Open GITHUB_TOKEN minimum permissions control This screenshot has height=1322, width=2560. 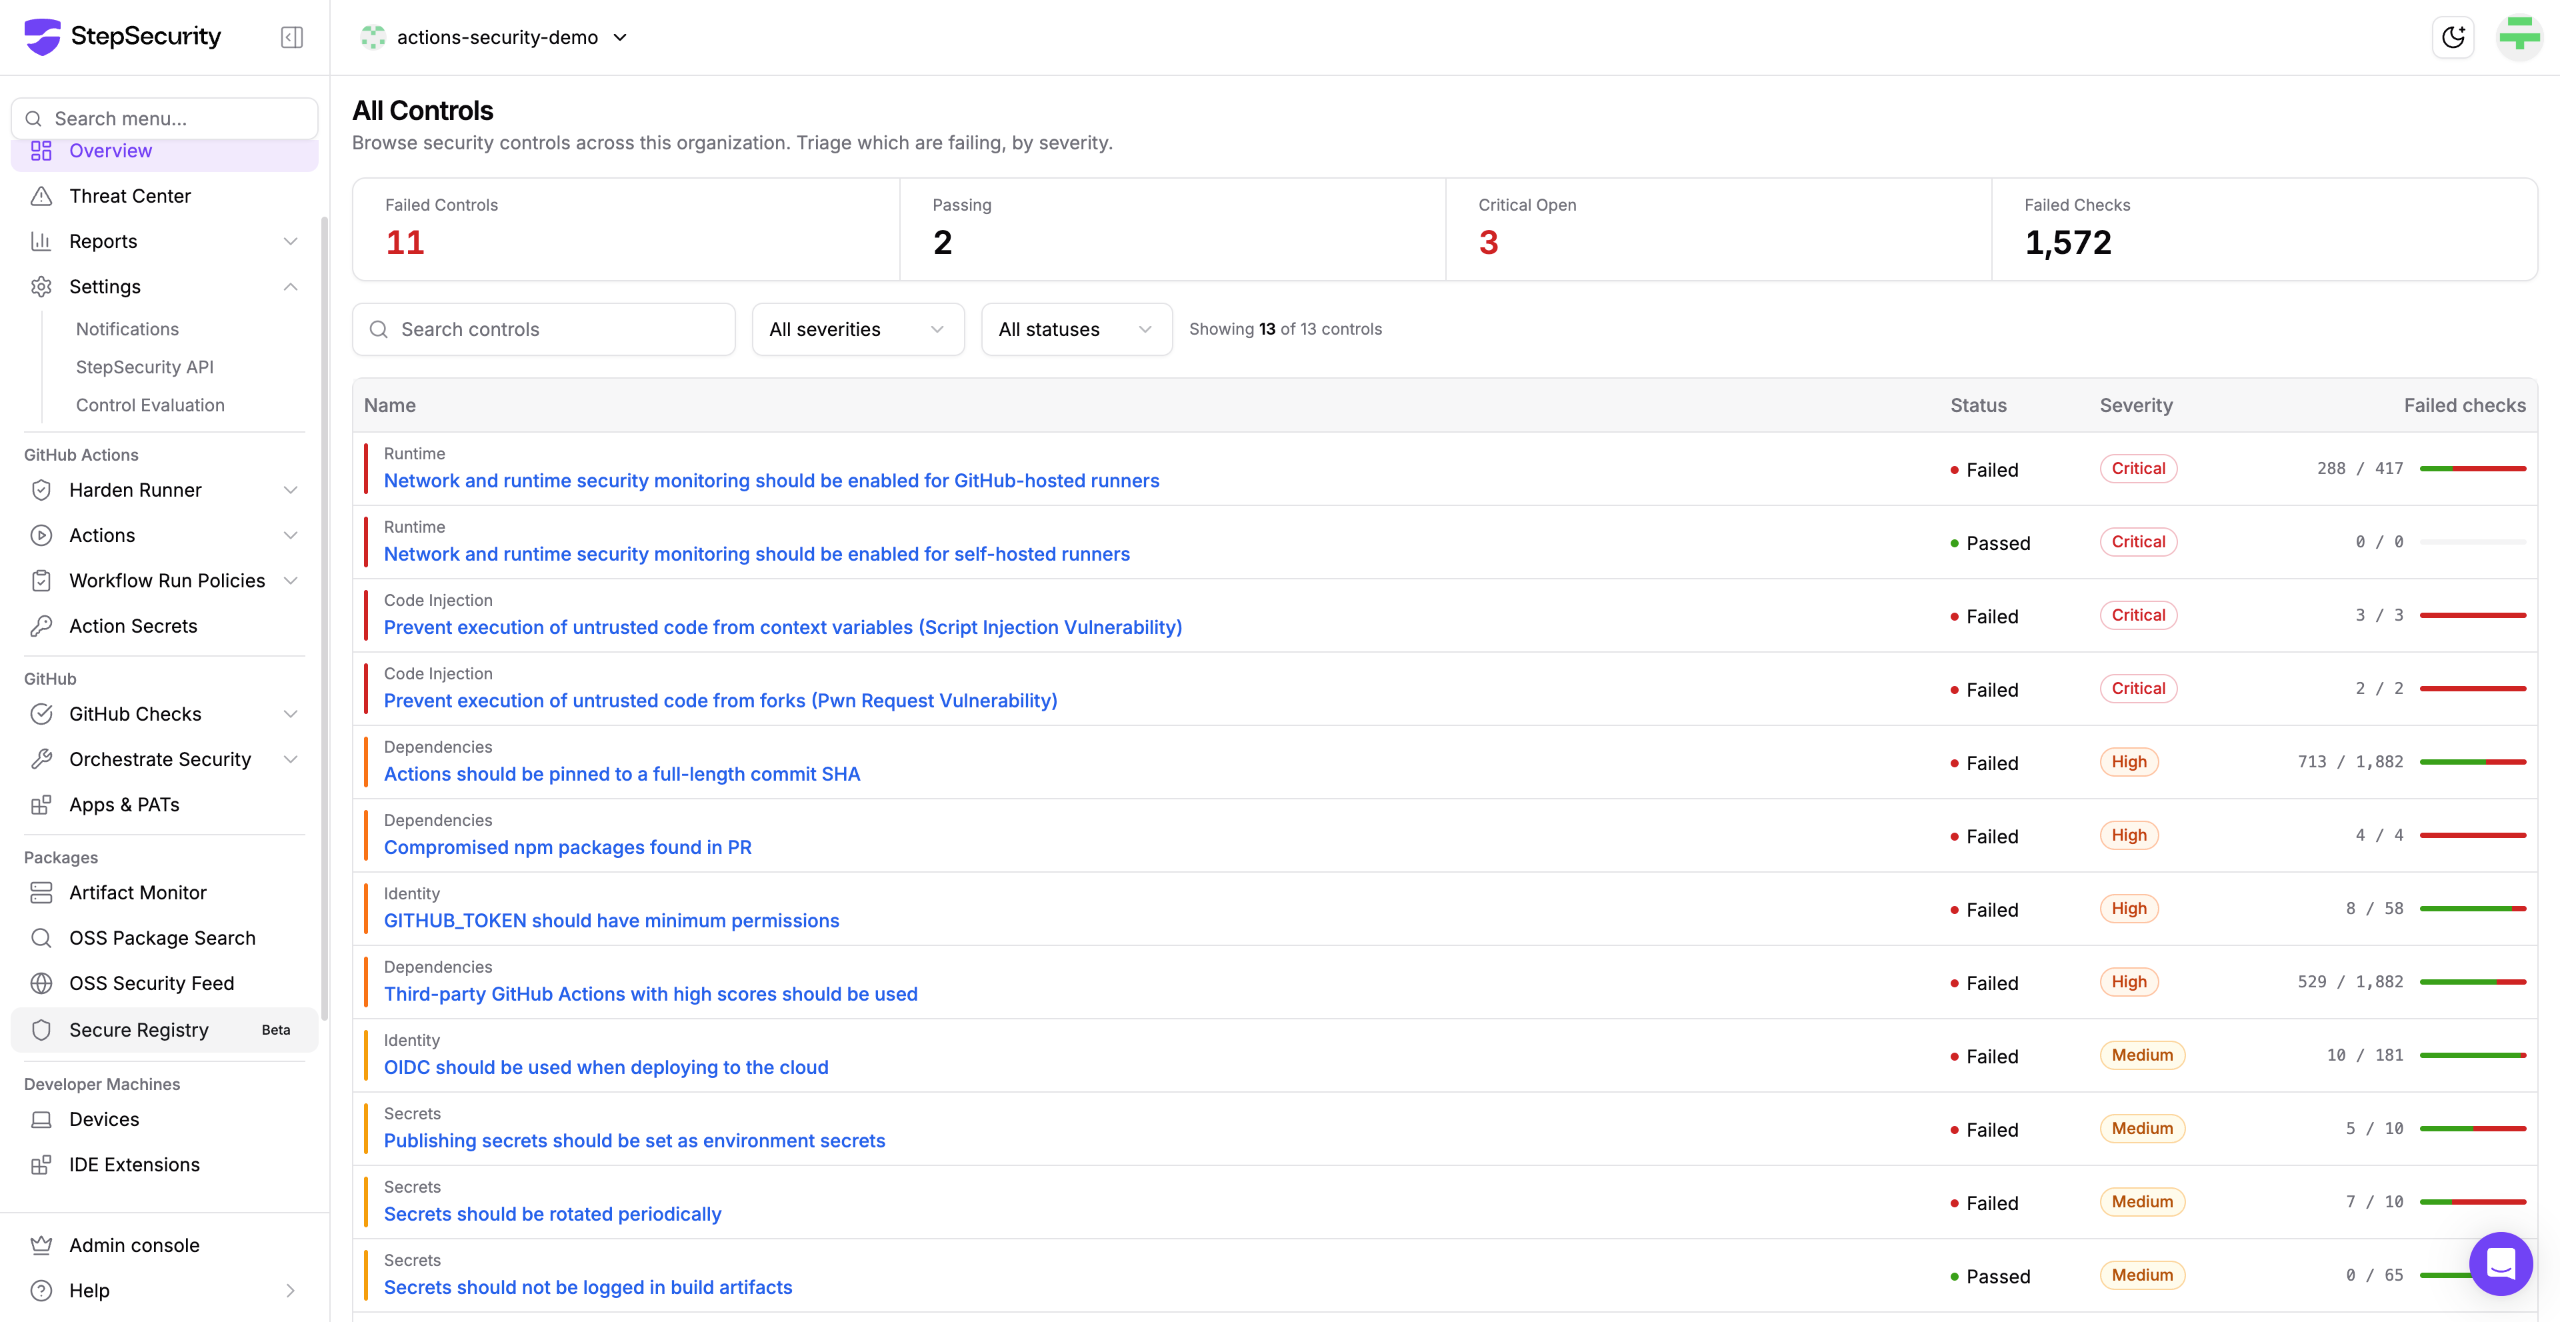pyautogui.click(x=612, y=921)
